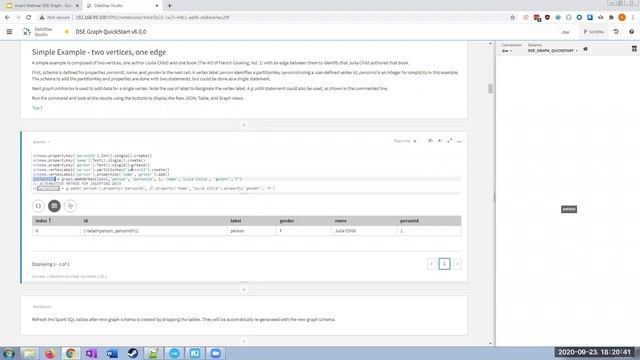Viewport: 640px width, 360px height.
Task: Go to previous results page
Action: 431,264
